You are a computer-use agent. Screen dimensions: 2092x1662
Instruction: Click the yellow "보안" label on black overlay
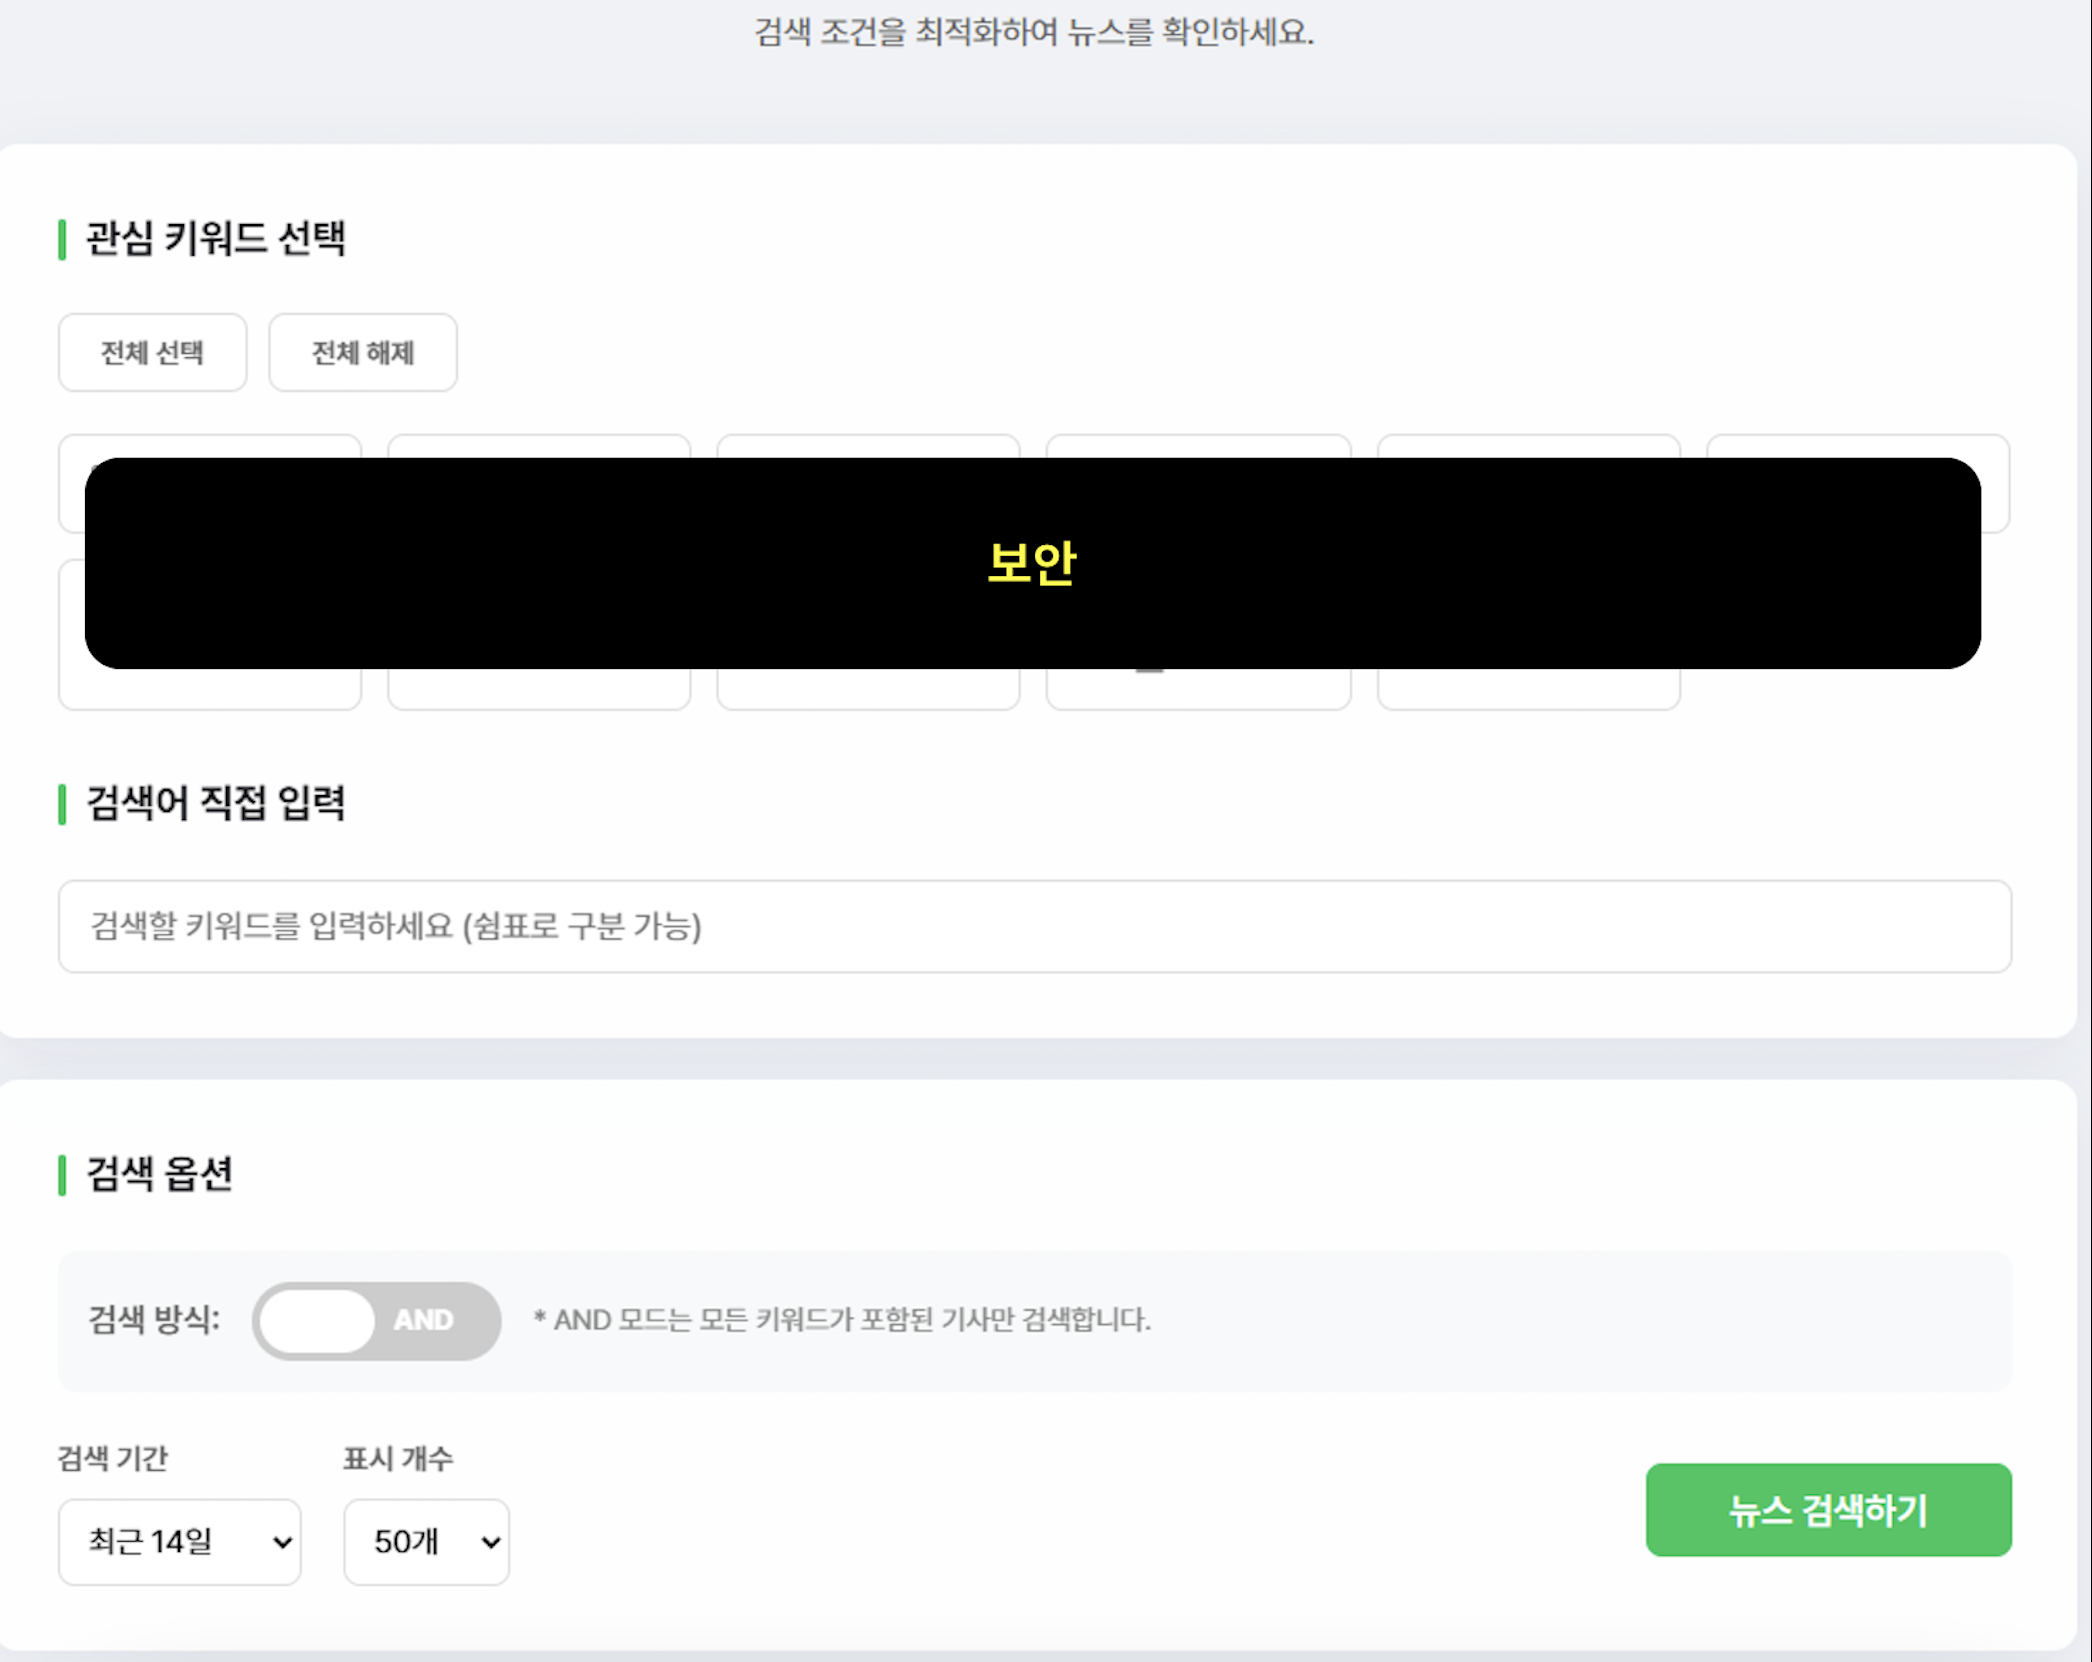click(x=1031, y=563)
